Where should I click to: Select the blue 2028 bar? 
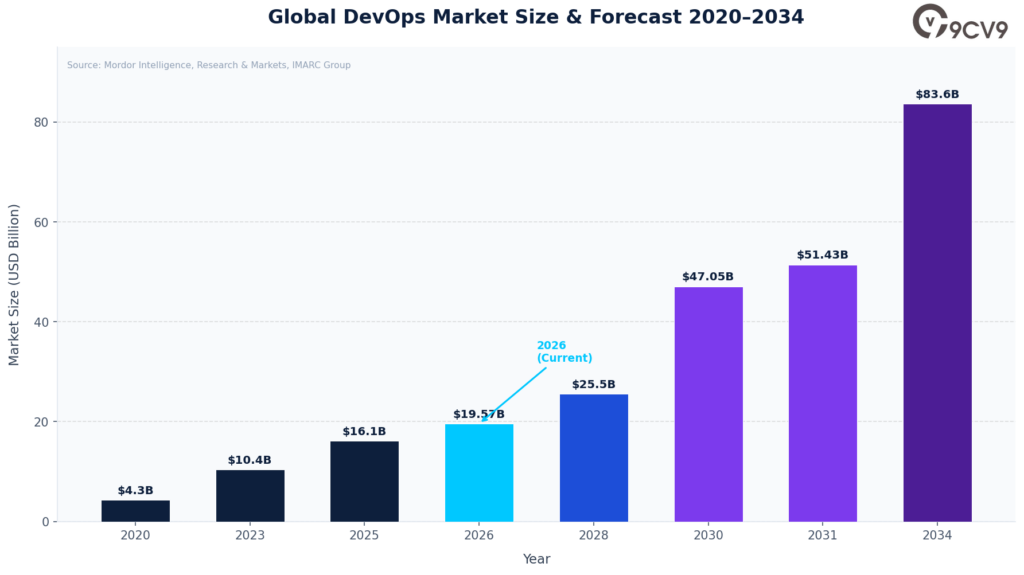click(594, 458)
